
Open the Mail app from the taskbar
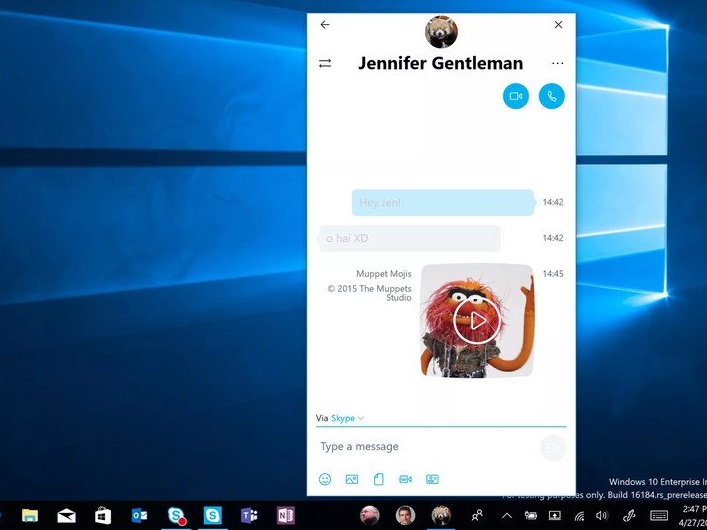click(66, 516)
